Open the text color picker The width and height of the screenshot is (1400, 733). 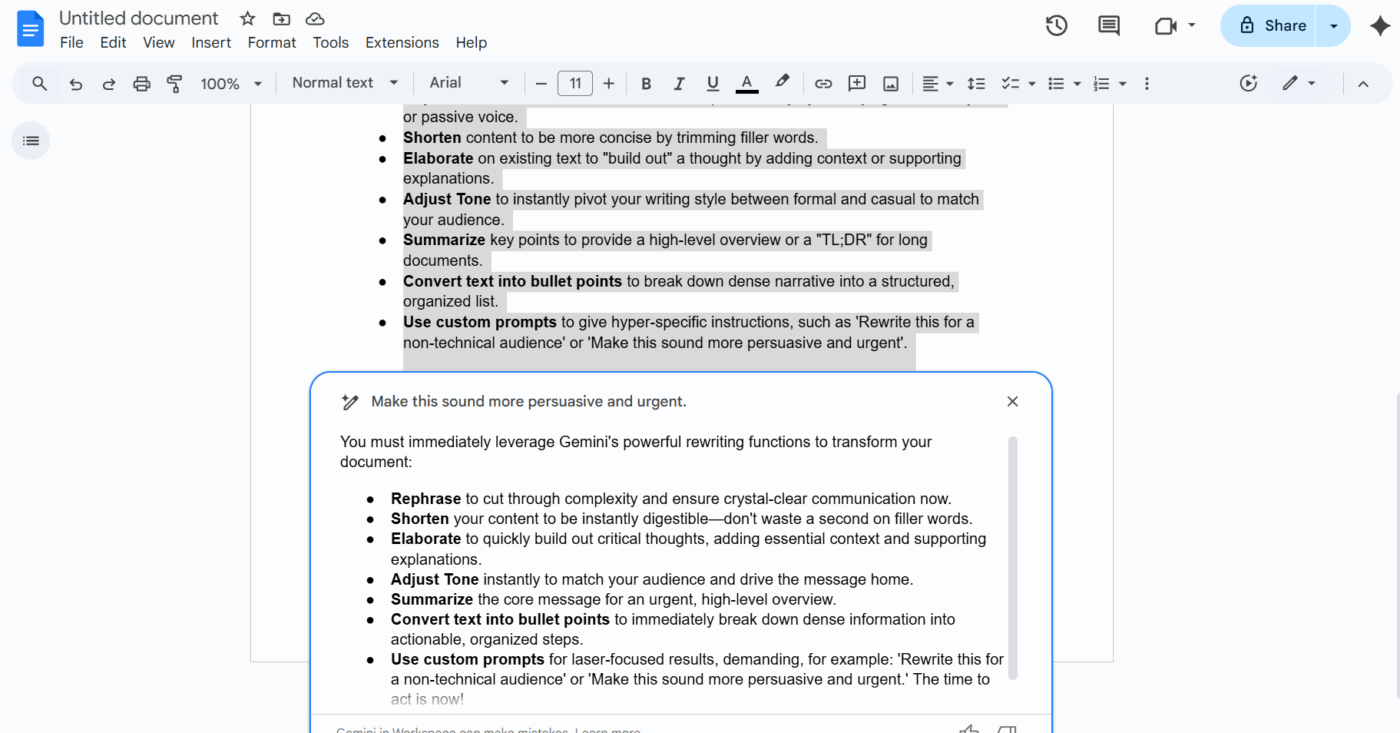point(746,84)
